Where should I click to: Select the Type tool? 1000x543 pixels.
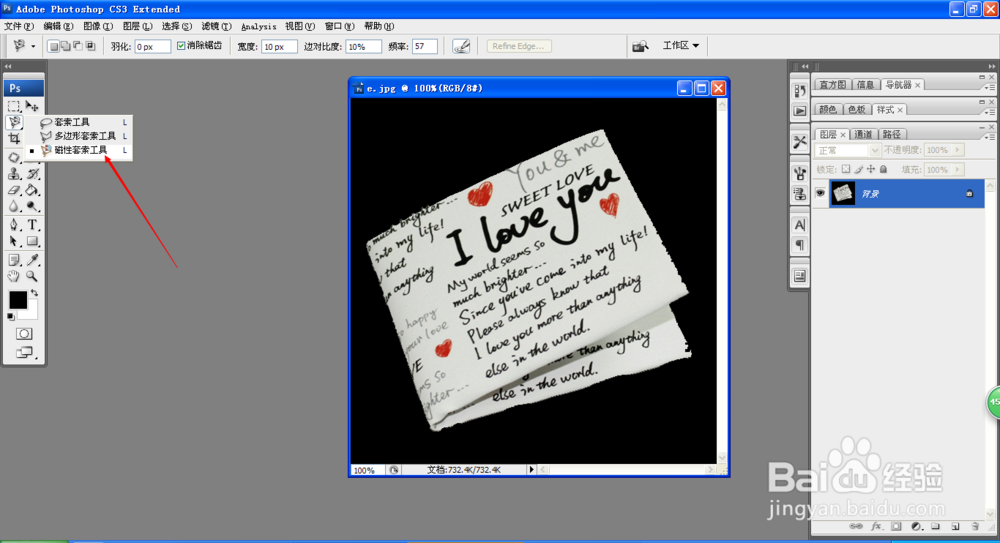pyautogui.click(x=32, y=225)
